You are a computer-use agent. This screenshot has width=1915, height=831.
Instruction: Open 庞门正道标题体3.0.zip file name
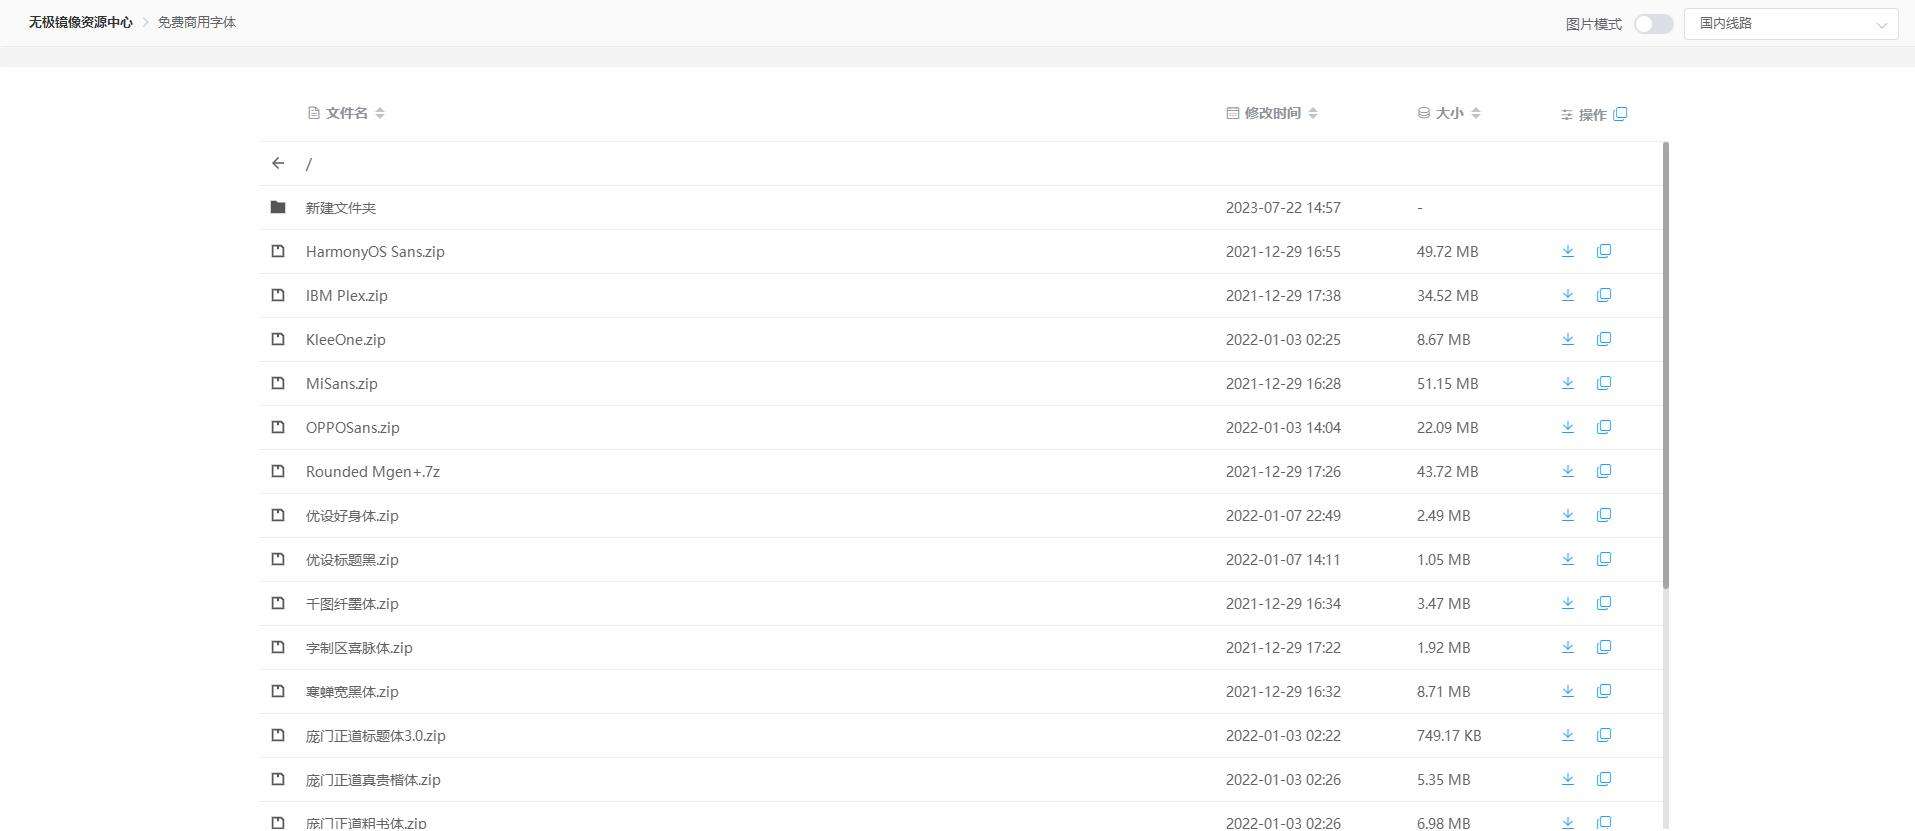click(376, 736)
